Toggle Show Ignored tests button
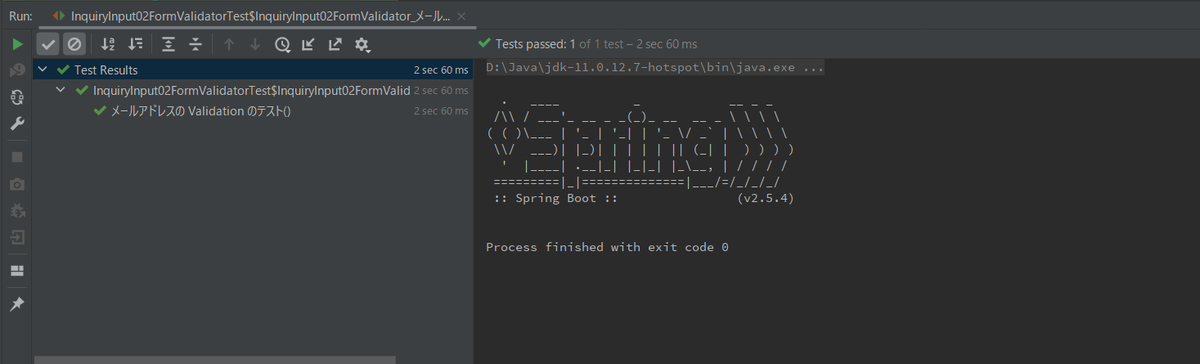 [x=75, y=44]
